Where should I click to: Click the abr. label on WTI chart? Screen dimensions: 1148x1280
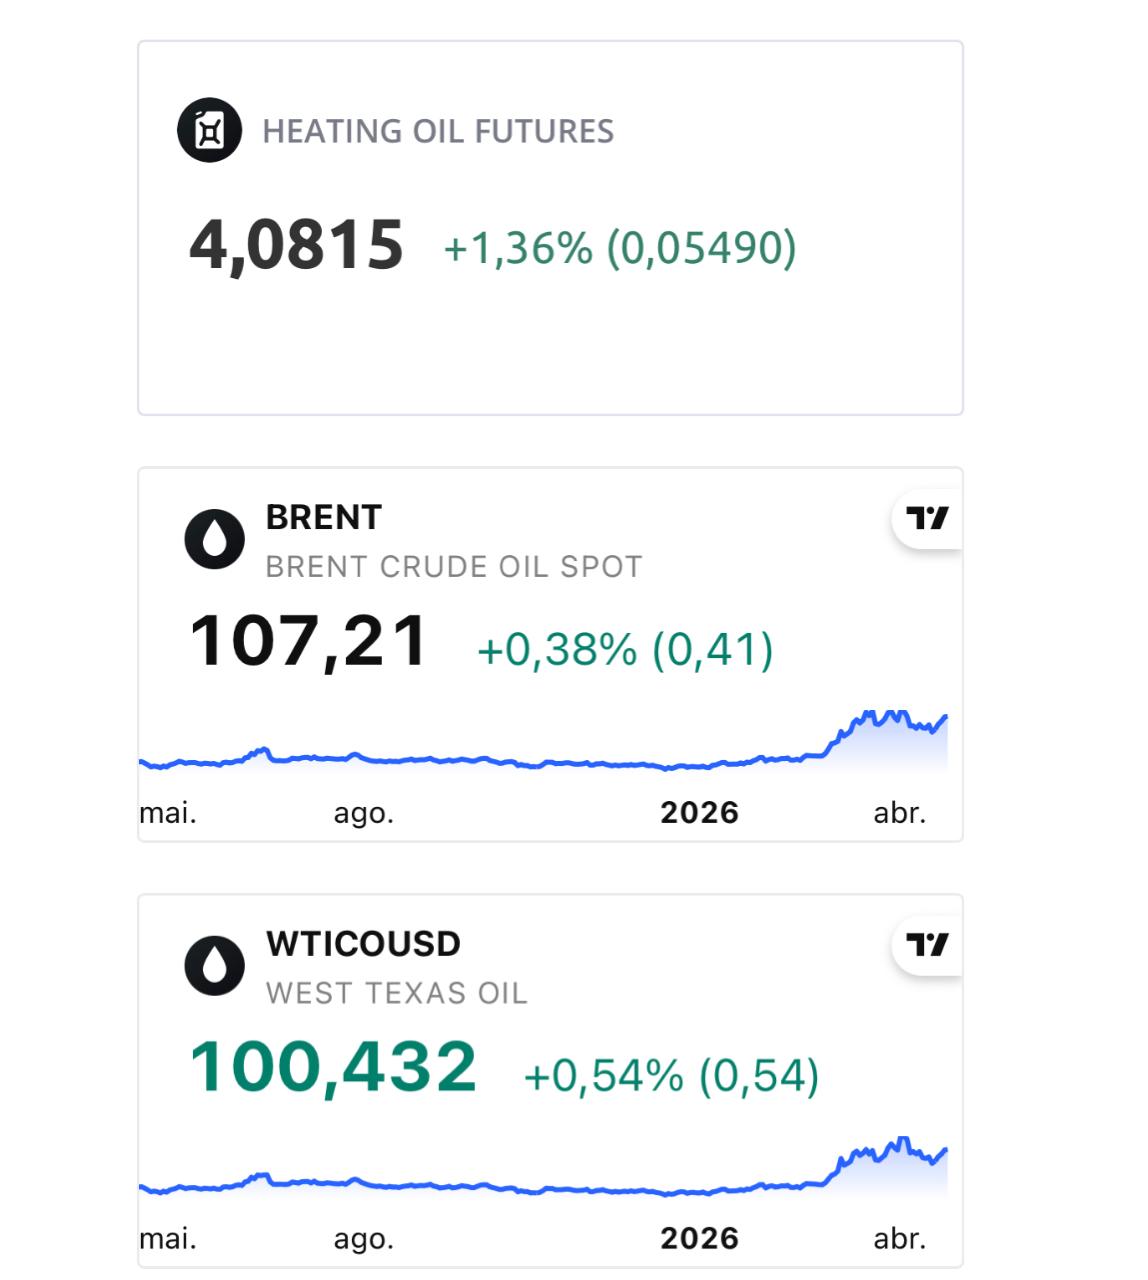(899, 1239)
